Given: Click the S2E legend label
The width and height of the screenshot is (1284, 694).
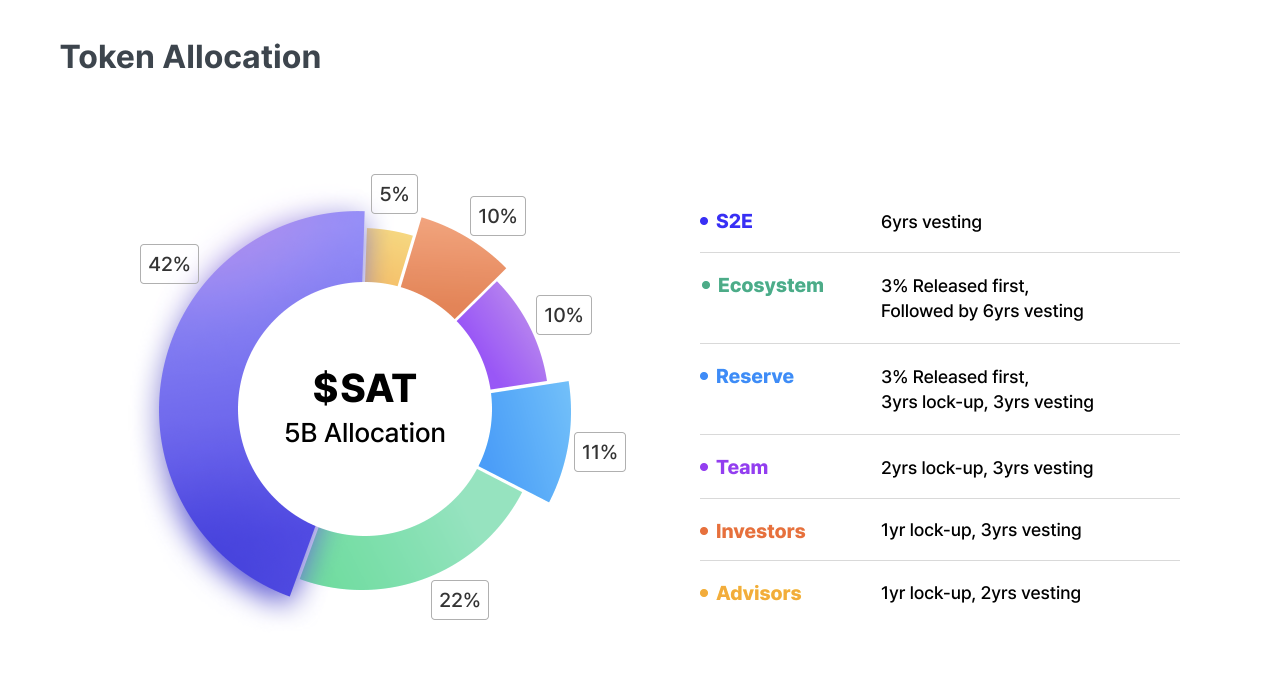Looking at the screenshot, I should pos(734,221).
